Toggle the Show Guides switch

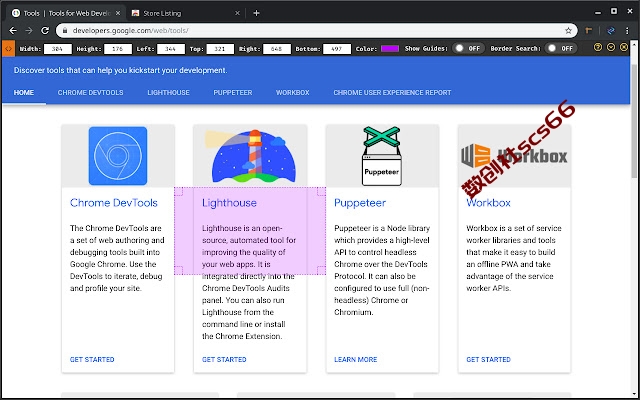pyautogui.click(x=469, y=48)
